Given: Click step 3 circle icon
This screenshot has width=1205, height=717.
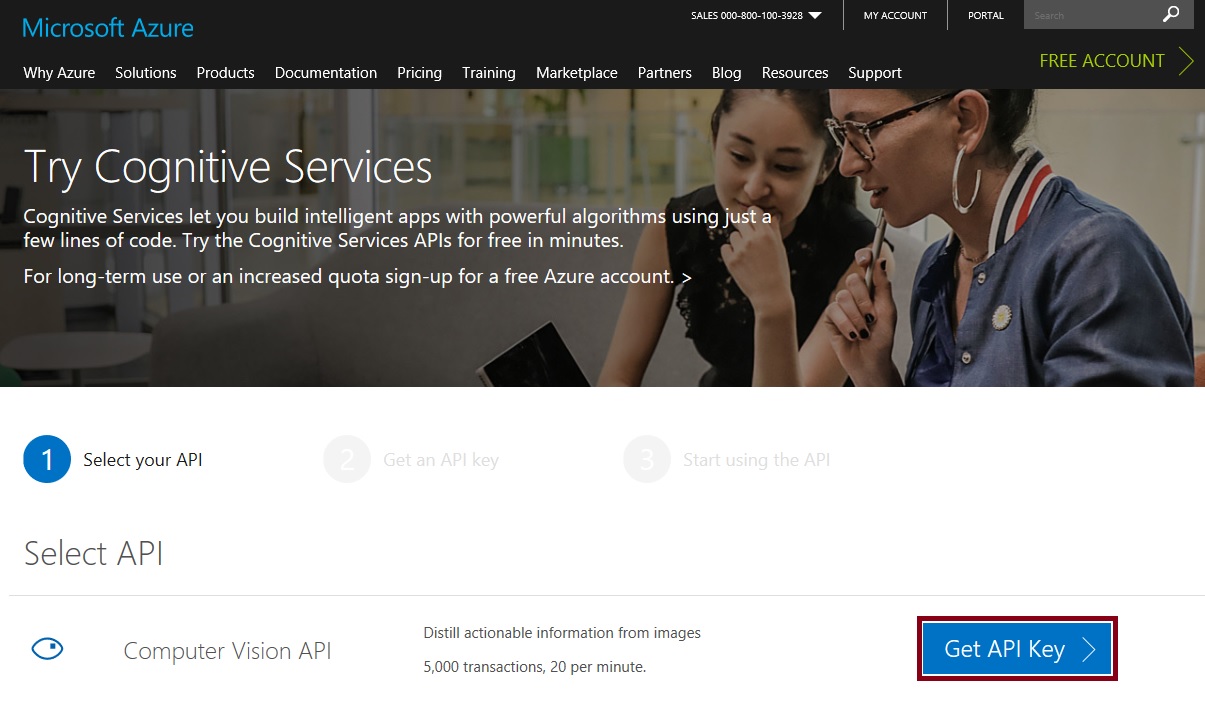Looking at the screenshot, I should tap(647, 460).
